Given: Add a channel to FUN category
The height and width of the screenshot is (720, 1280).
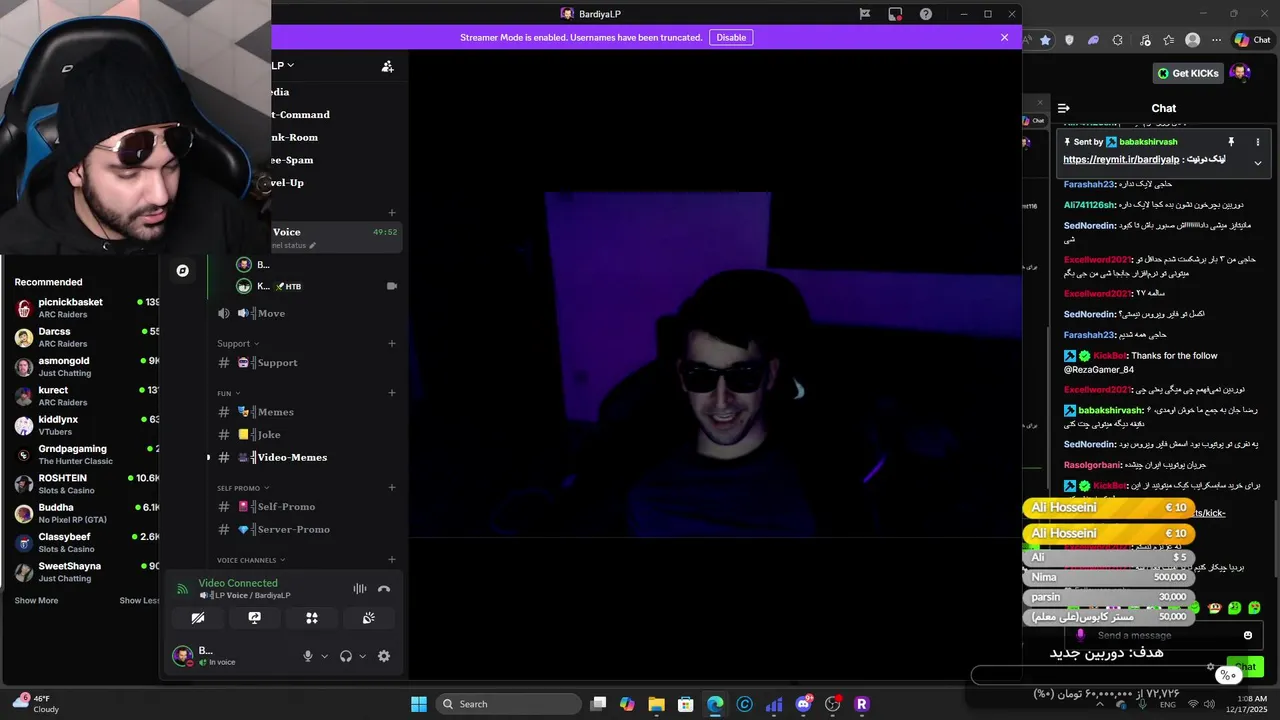Looking at the screenshot, I should point(392,393).
